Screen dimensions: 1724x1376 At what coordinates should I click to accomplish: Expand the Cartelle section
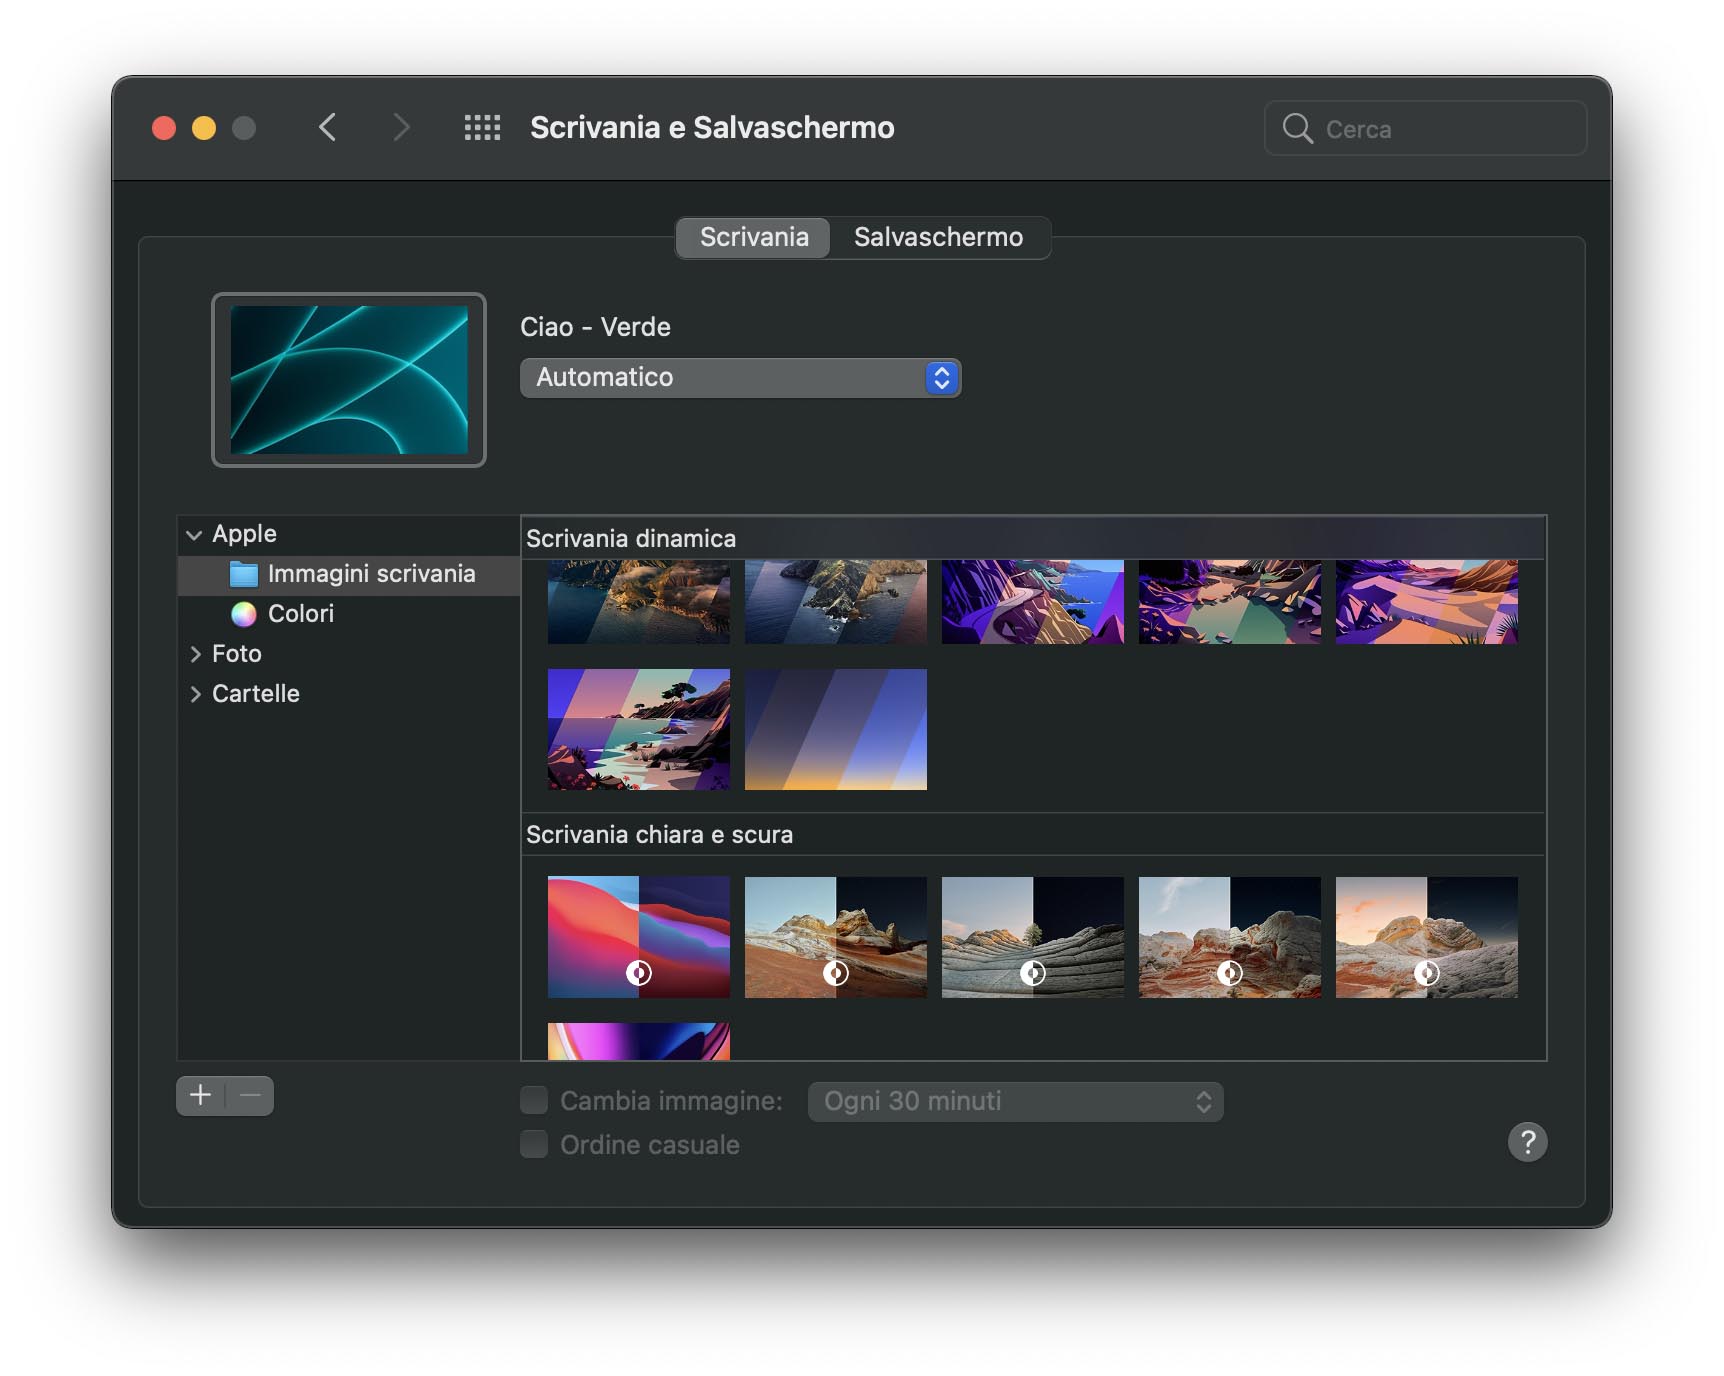tap(195, 694)
